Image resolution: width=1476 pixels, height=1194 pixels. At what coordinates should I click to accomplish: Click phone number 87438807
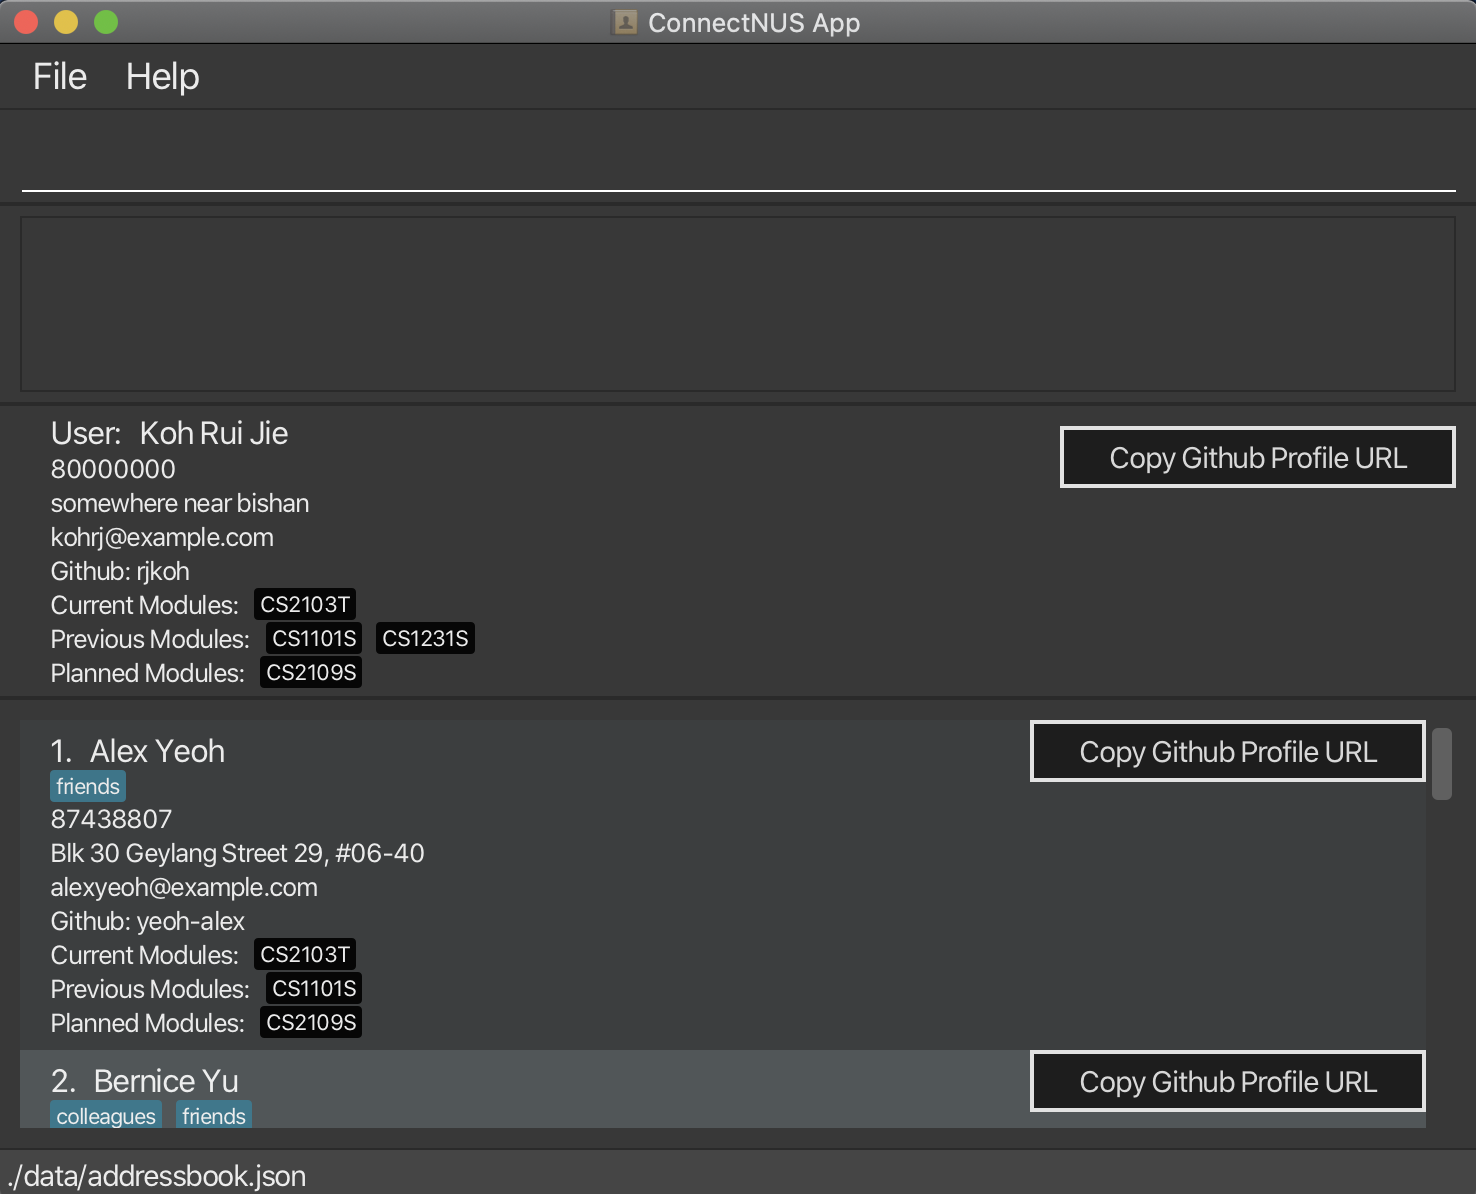[x=111, y=819]
